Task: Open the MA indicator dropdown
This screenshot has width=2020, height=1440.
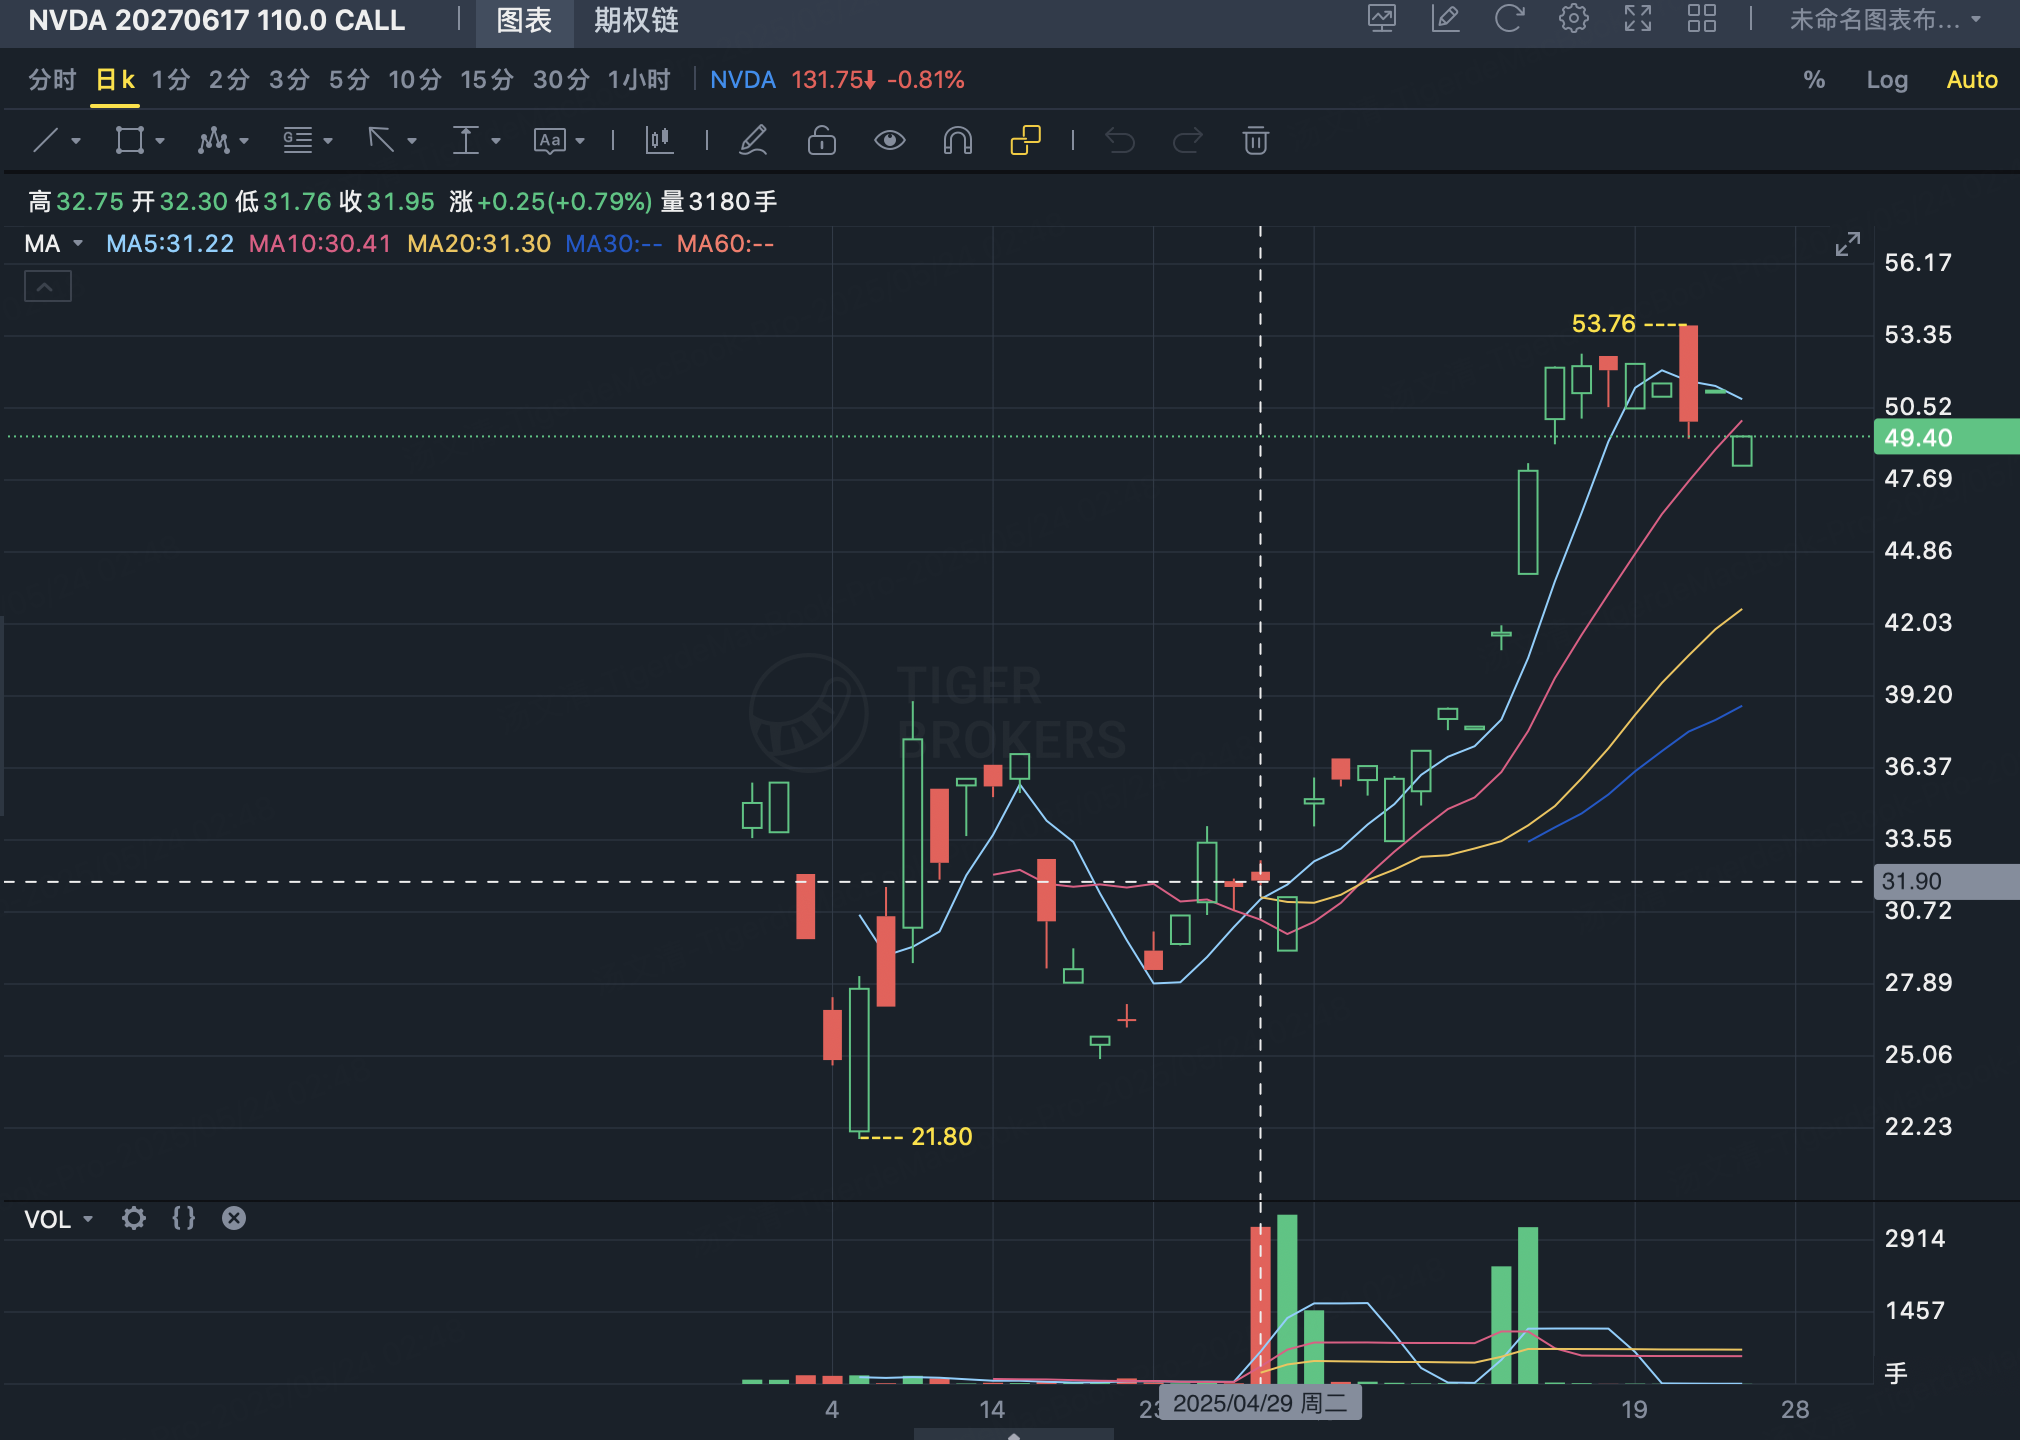Action: click(78, 244)
